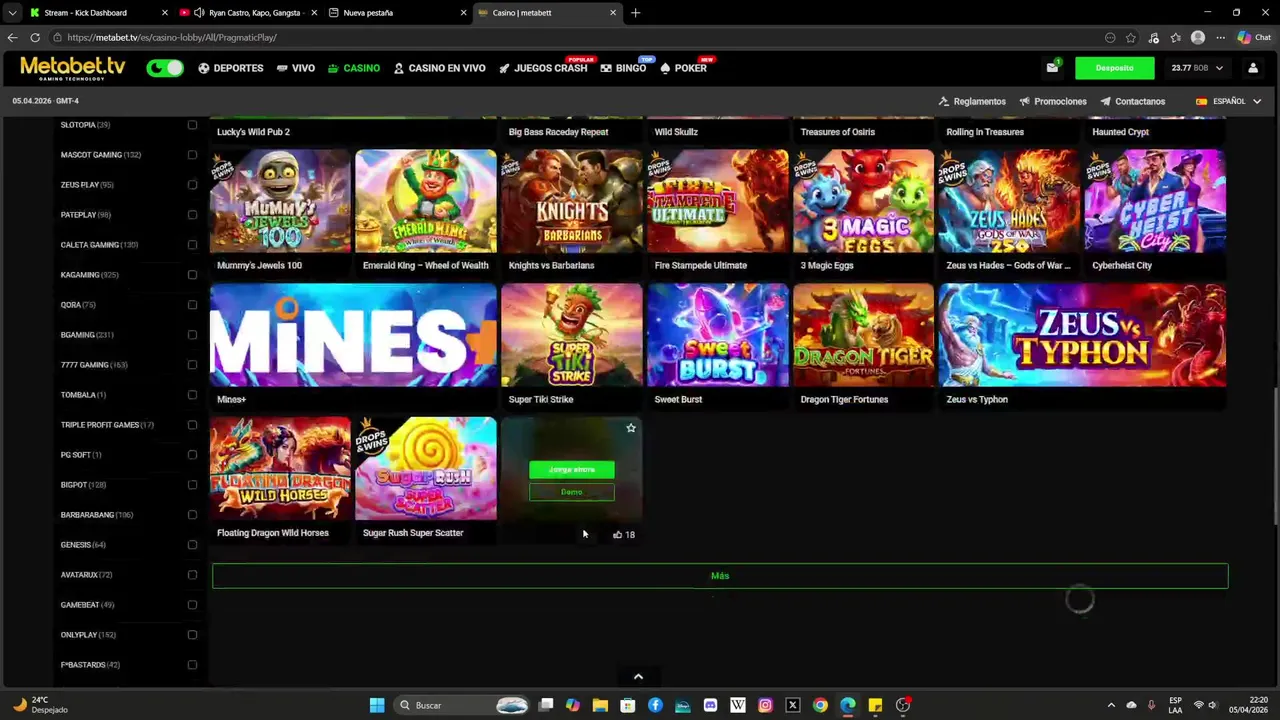Screen dimensions: 1280x720
Task: Open the Reglamentos link
Action: point(972,101)
